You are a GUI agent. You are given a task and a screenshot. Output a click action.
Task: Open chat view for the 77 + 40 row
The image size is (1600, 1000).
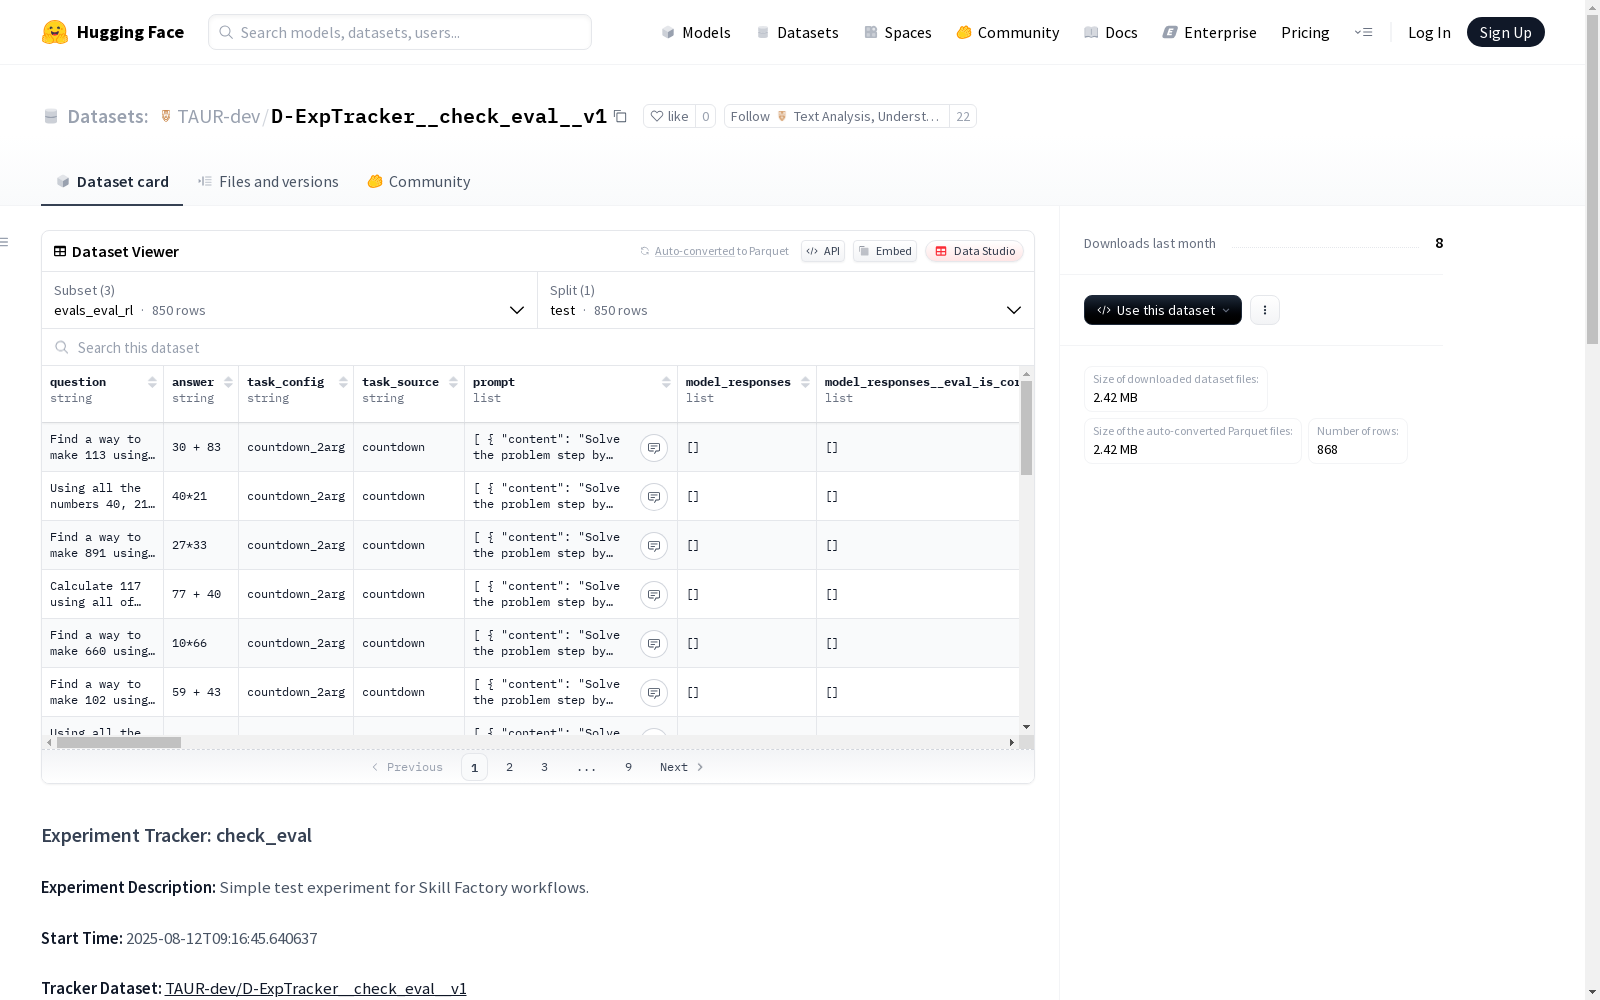pos(654,594)
